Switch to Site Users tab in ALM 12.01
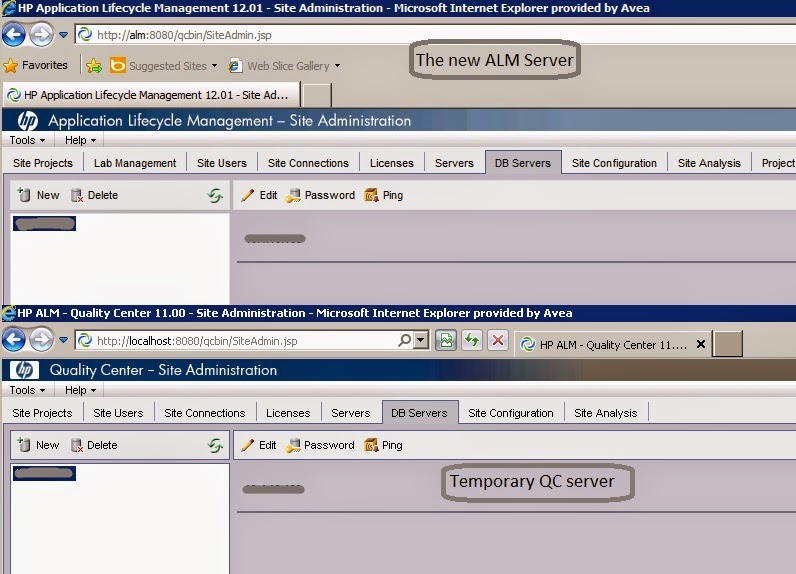 pos(222,163)
